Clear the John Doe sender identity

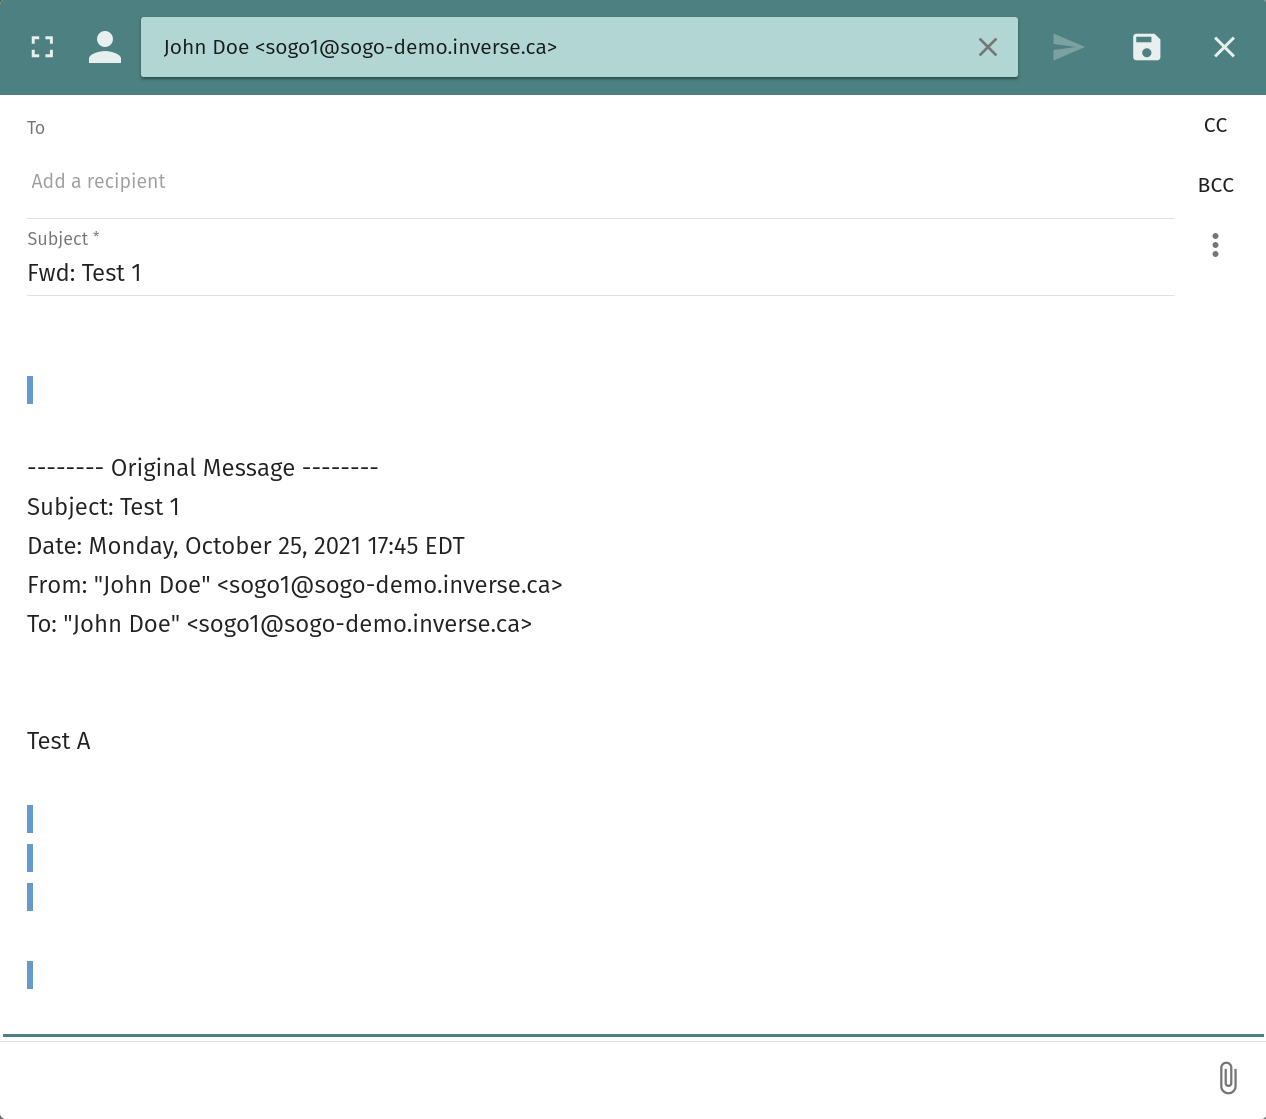[x=987, y=47]
